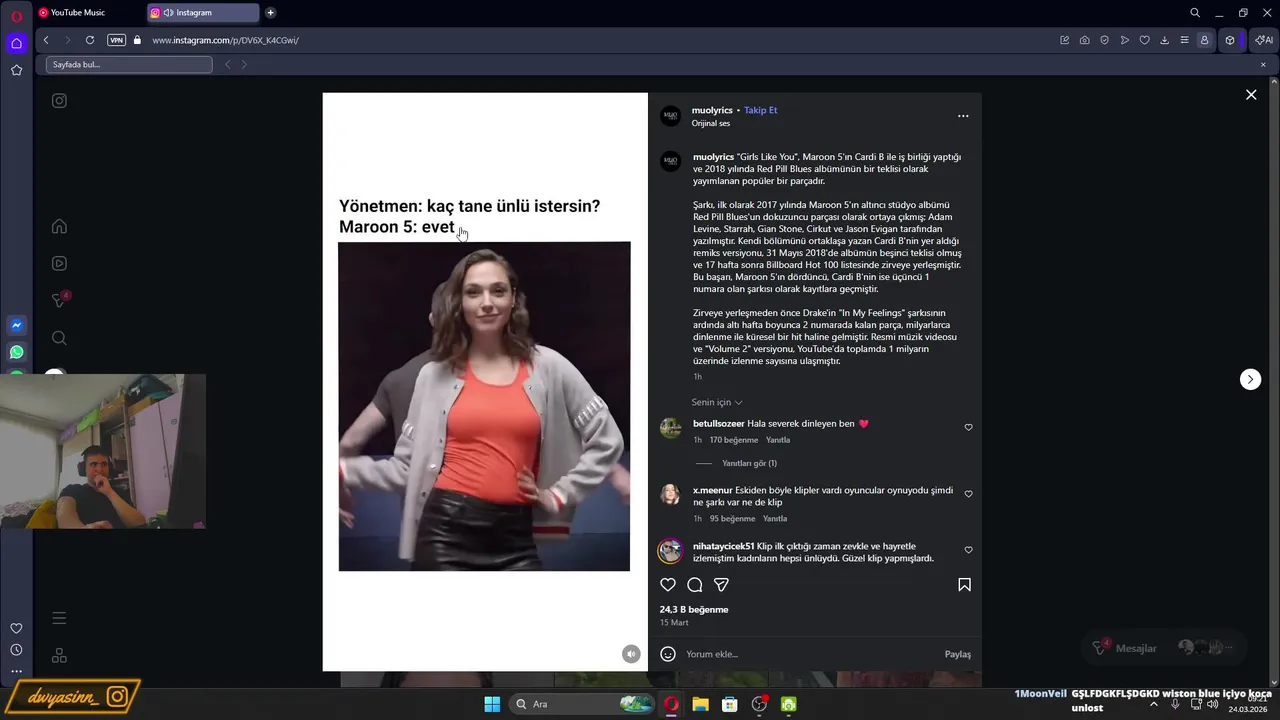Open nihataycicek51 username link
This screenshot has width=1280, height=720.
(x=723, y=546)
